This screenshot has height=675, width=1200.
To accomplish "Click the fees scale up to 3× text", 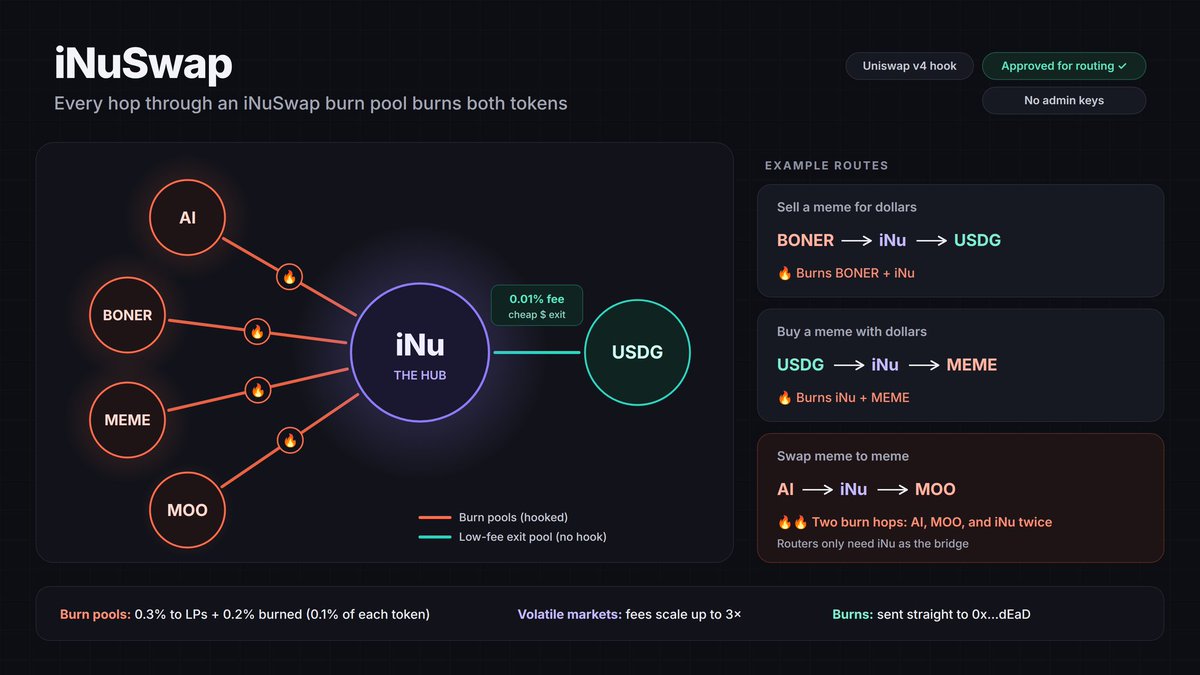I will (684, 614).
